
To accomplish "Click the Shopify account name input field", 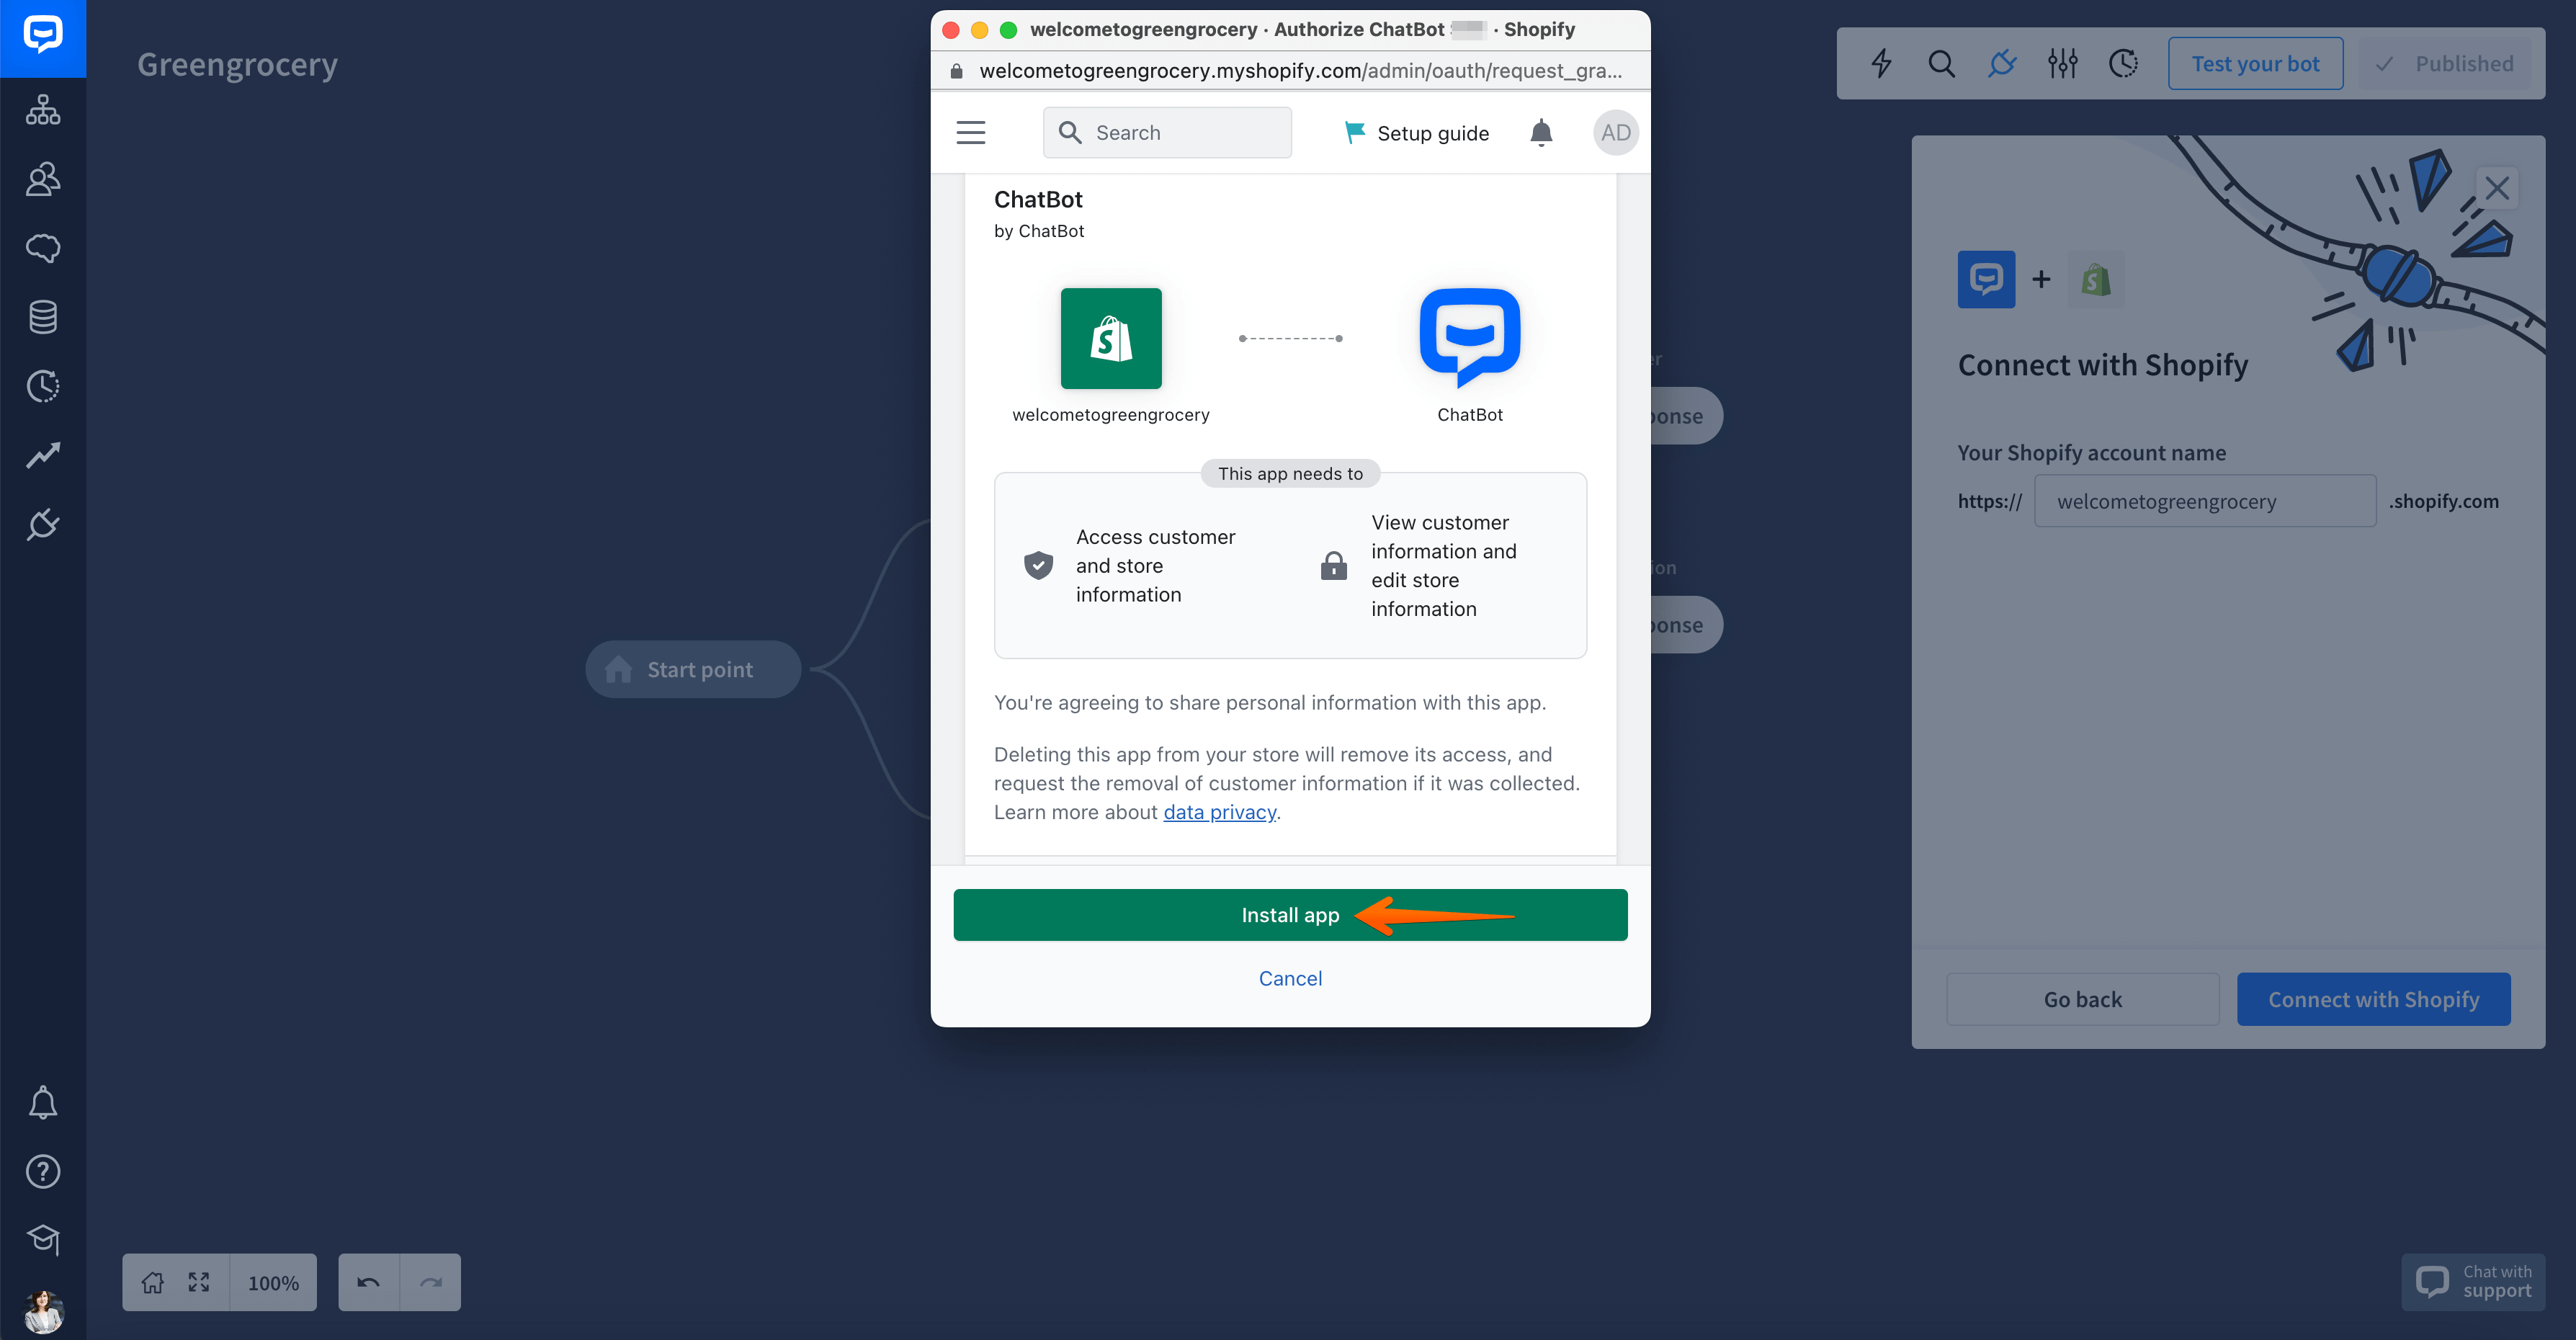I will 2205,501.
